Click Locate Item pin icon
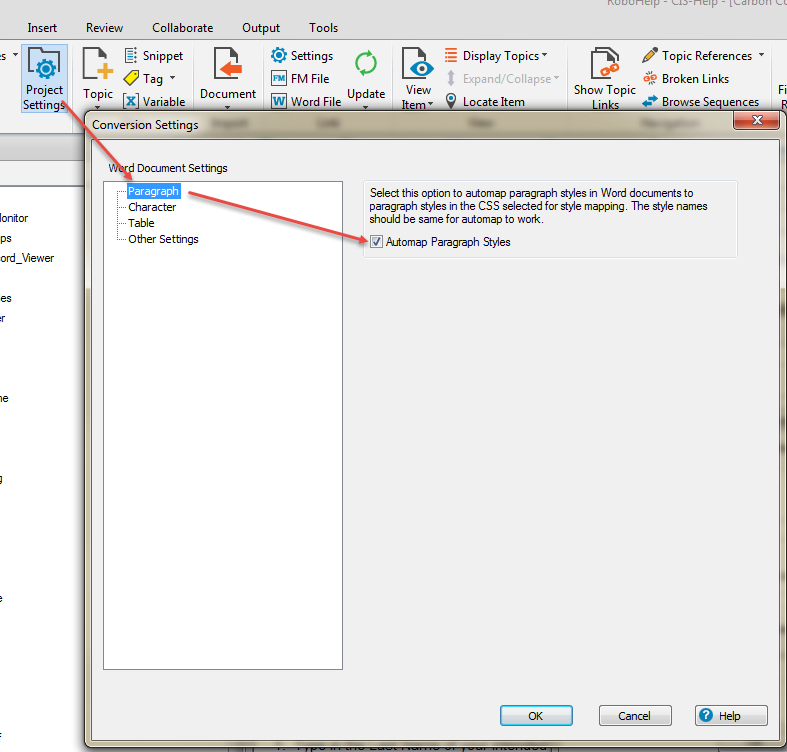This screenshot has height=752, width=787. coord(451,101)
